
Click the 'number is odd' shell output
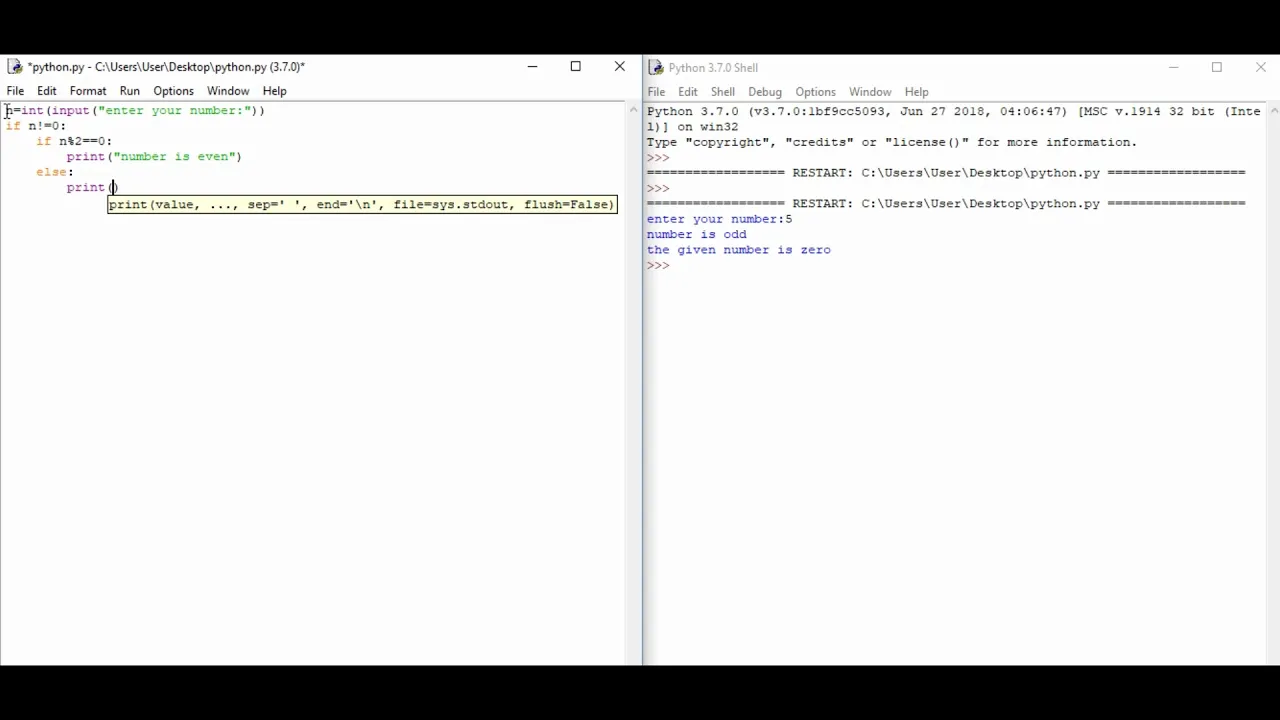tap(697, 234)
